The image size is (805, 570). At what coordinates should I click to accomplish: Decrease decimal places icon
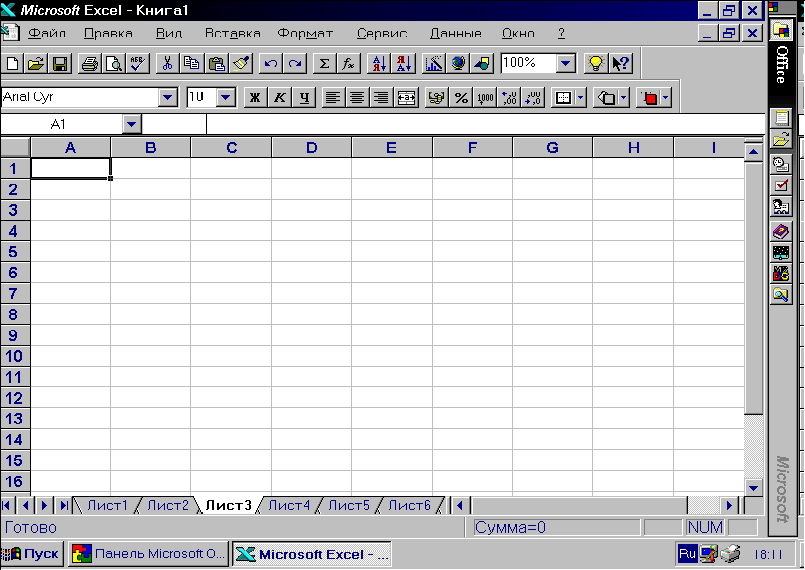point(533,98)
